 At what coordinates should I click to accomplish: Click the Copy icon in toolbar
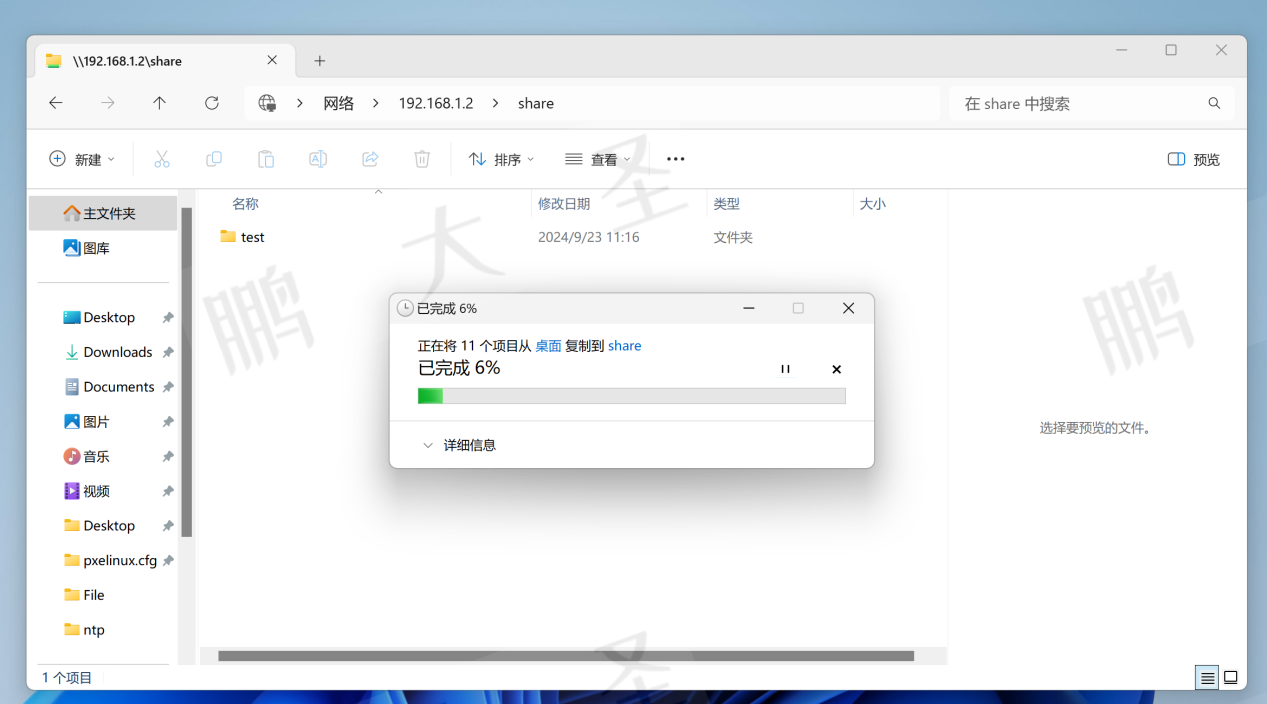214,159
